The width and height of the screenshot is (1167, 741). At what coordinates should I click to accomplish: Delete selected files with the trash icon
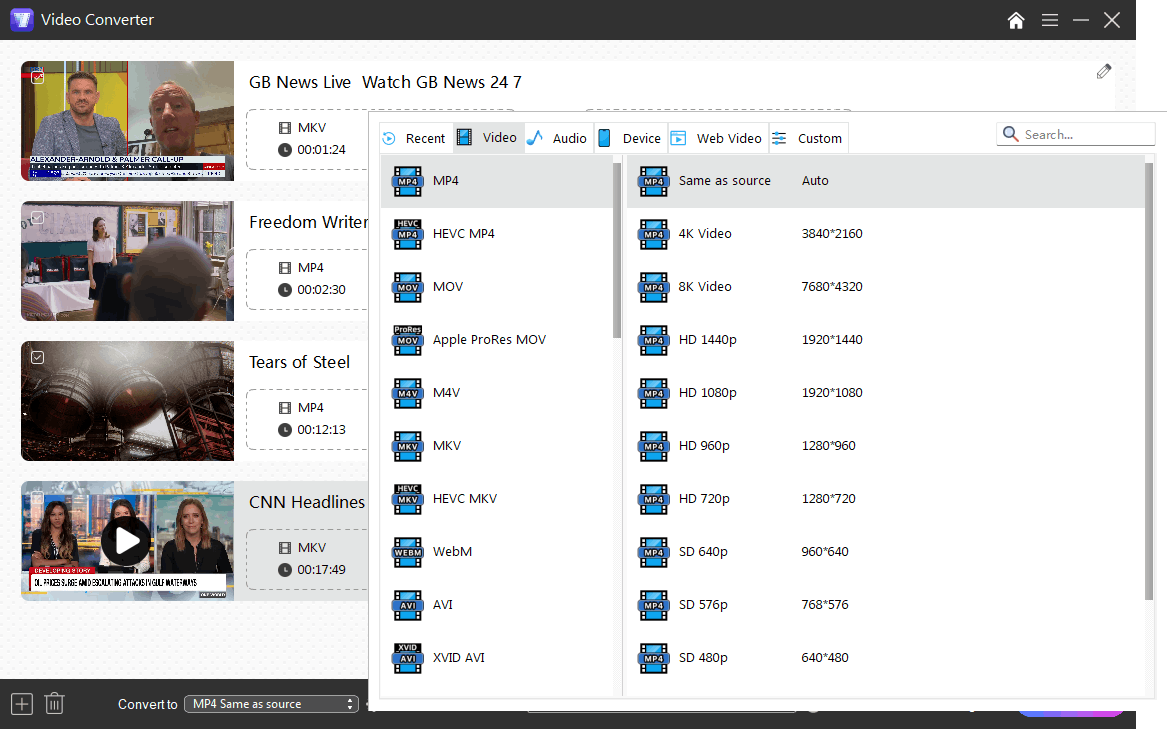54,704
